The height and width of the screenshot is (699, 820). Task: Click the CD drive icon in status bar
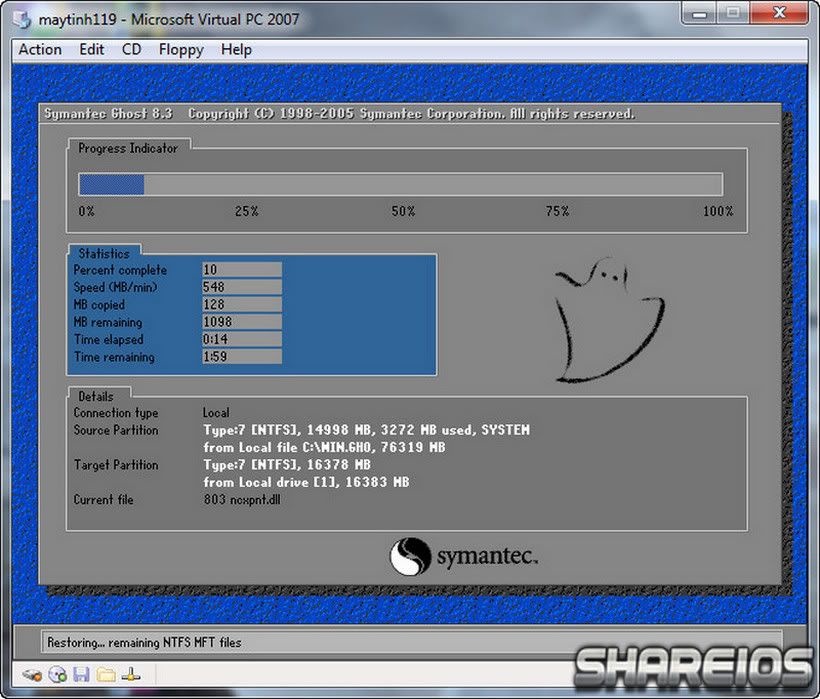[58, 674]
